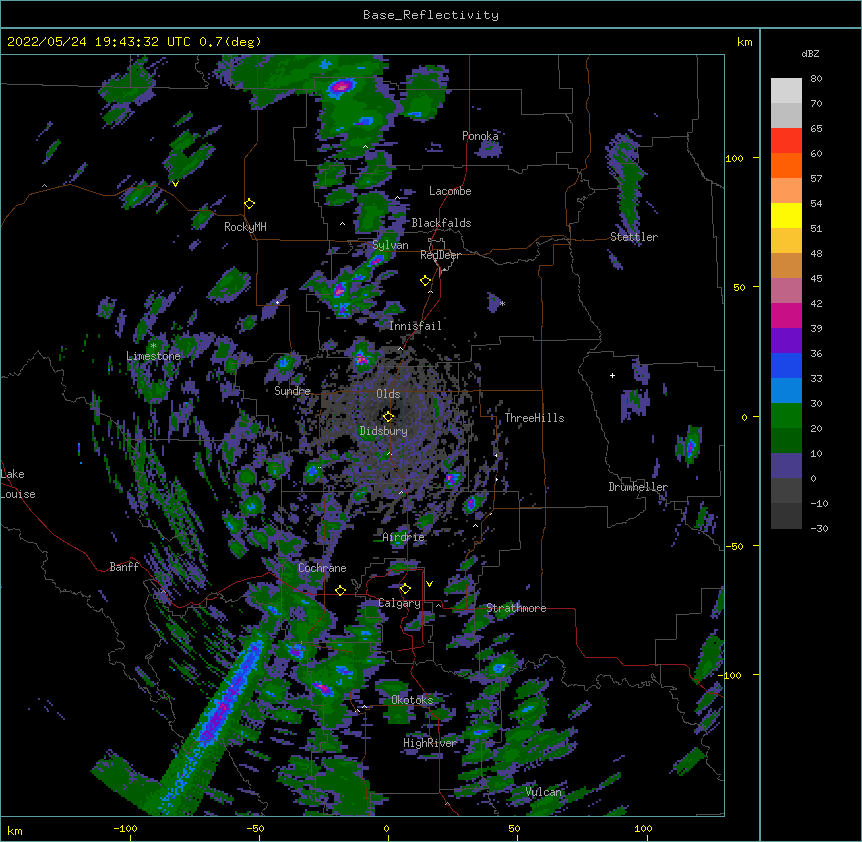Click the Vulcan label
Viewport: 862px width, 842px height.
[544, 792]
